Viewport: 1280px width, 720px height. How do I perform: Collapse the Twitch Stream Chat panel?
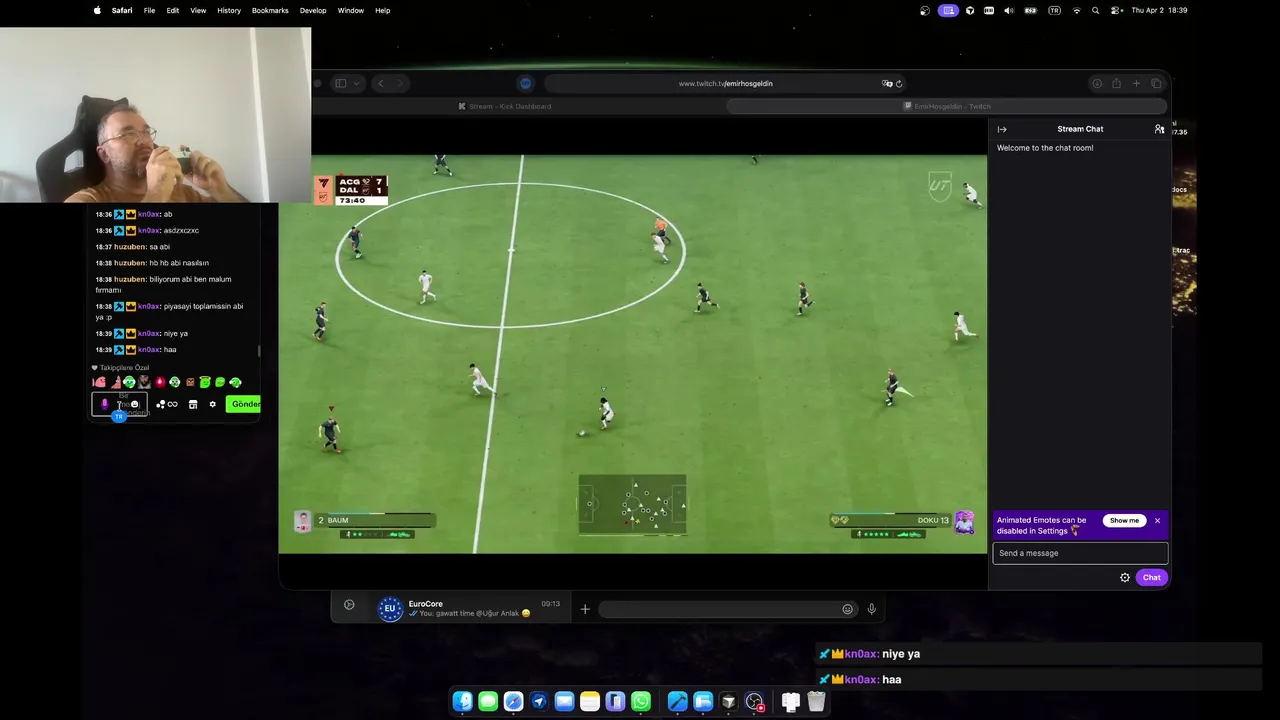(1002, 129)
